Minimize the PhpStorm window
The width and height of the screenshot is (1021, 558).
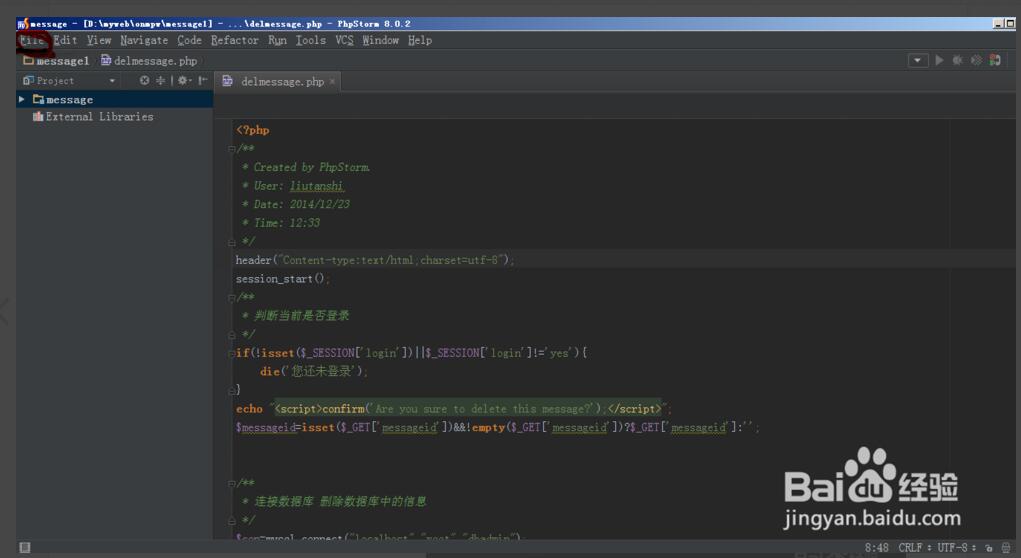tap(998, 23)
